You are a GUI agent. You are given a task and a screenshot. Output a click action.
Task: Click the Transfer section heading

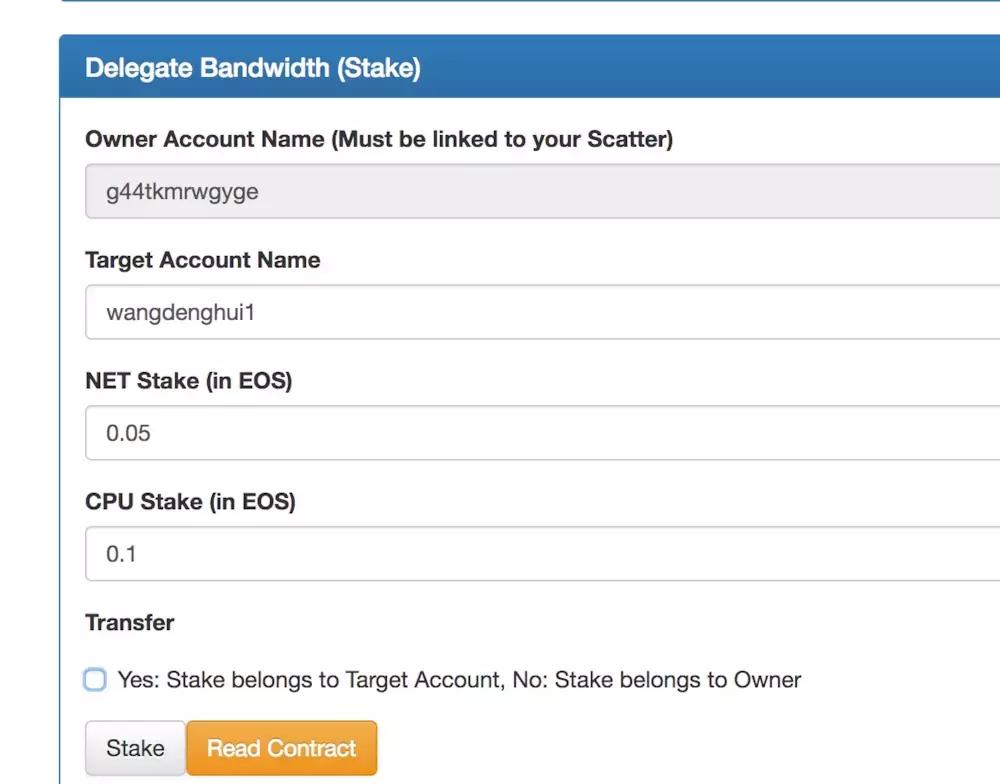[130, 623]
